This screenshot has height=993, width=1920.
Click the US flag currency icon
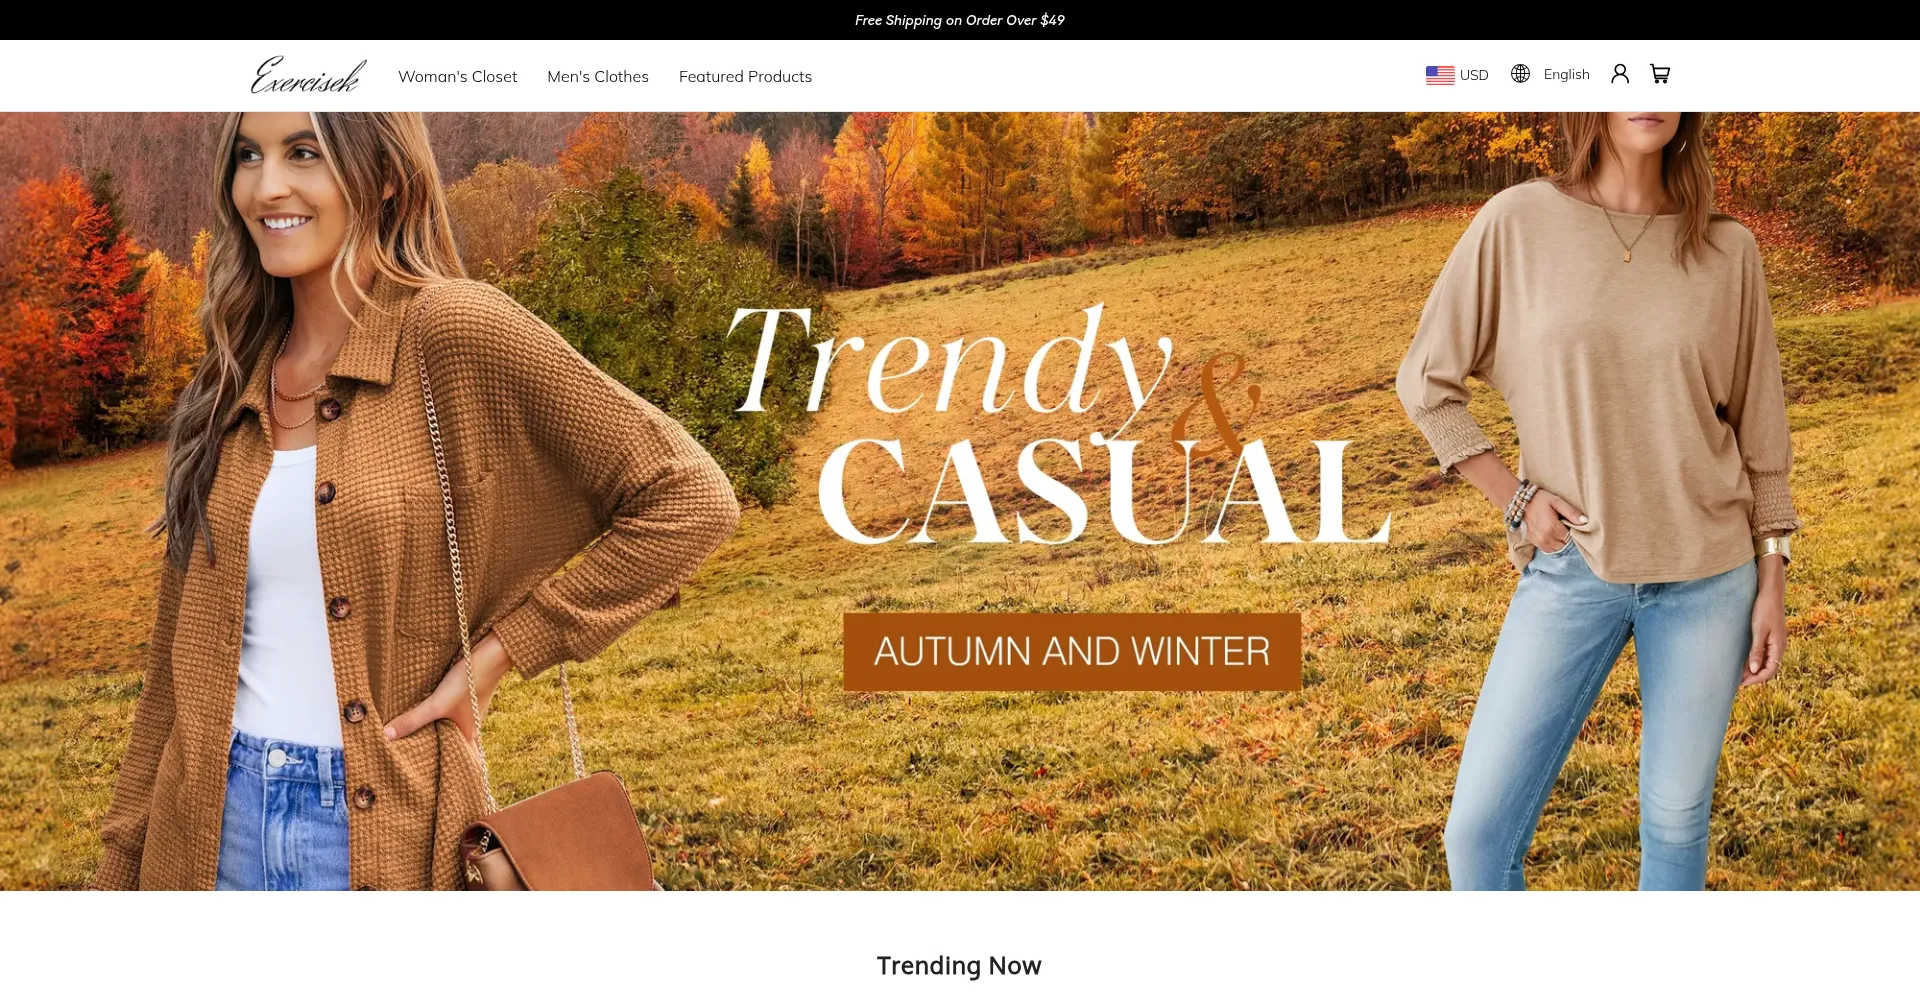pos(1440,75)
